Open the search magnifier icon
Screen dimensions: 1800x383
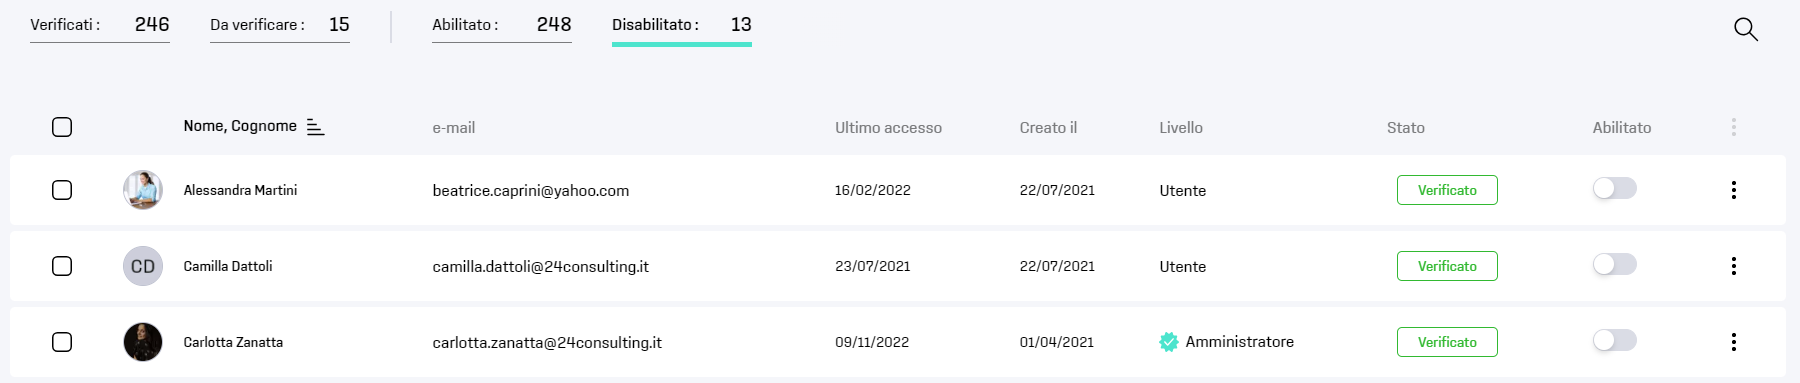[x=1745, y=29]
